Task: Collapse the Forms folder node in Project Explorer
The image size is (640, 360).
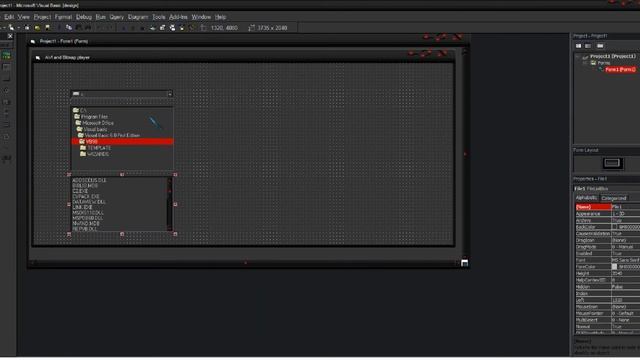Action: (585, 63)
